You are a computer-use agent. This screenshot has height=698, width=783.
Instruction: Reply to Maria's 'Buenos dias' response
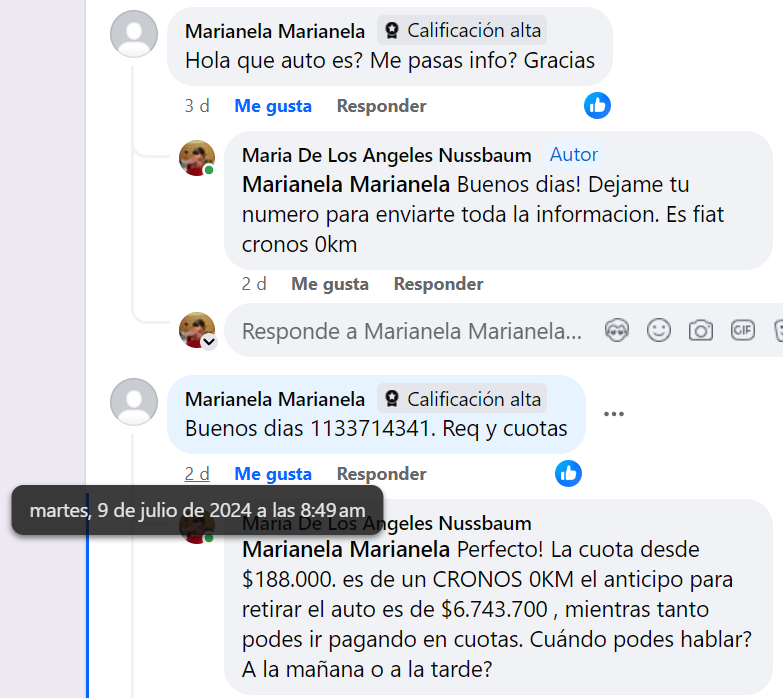[438, 284]
